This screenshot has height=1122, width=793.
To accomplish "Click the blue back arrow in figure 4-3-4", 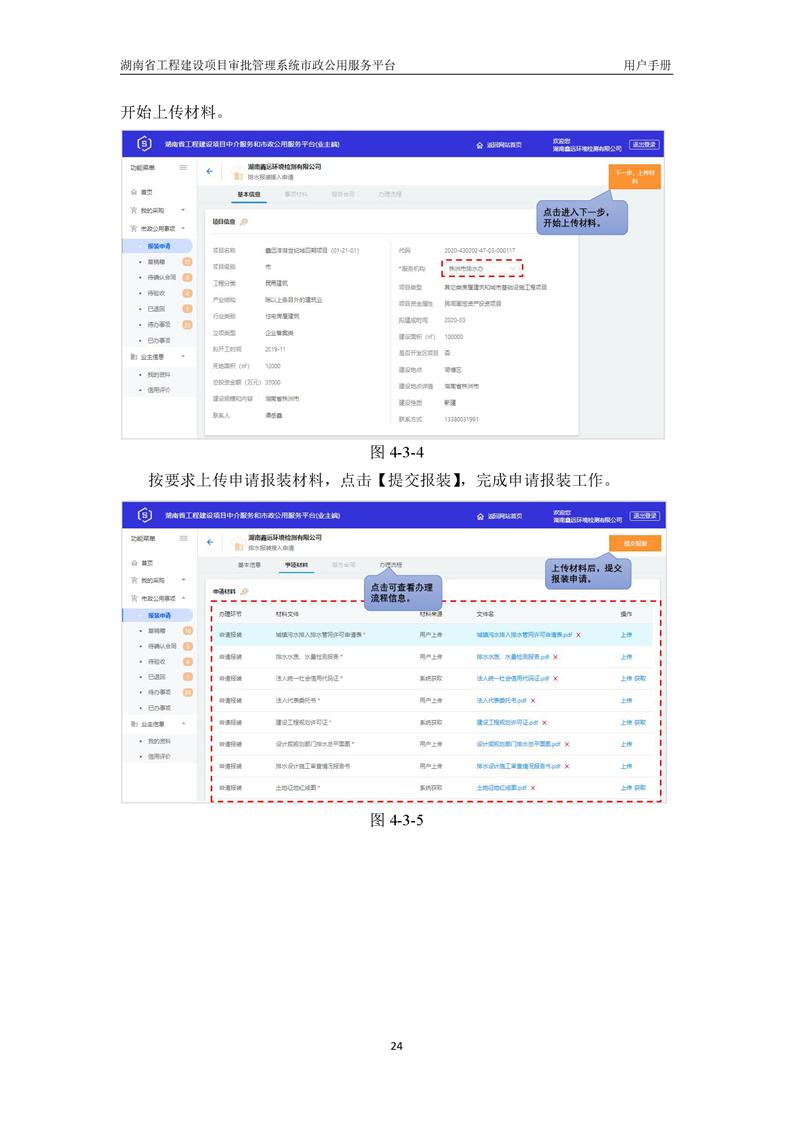I will tap(210, 172).
